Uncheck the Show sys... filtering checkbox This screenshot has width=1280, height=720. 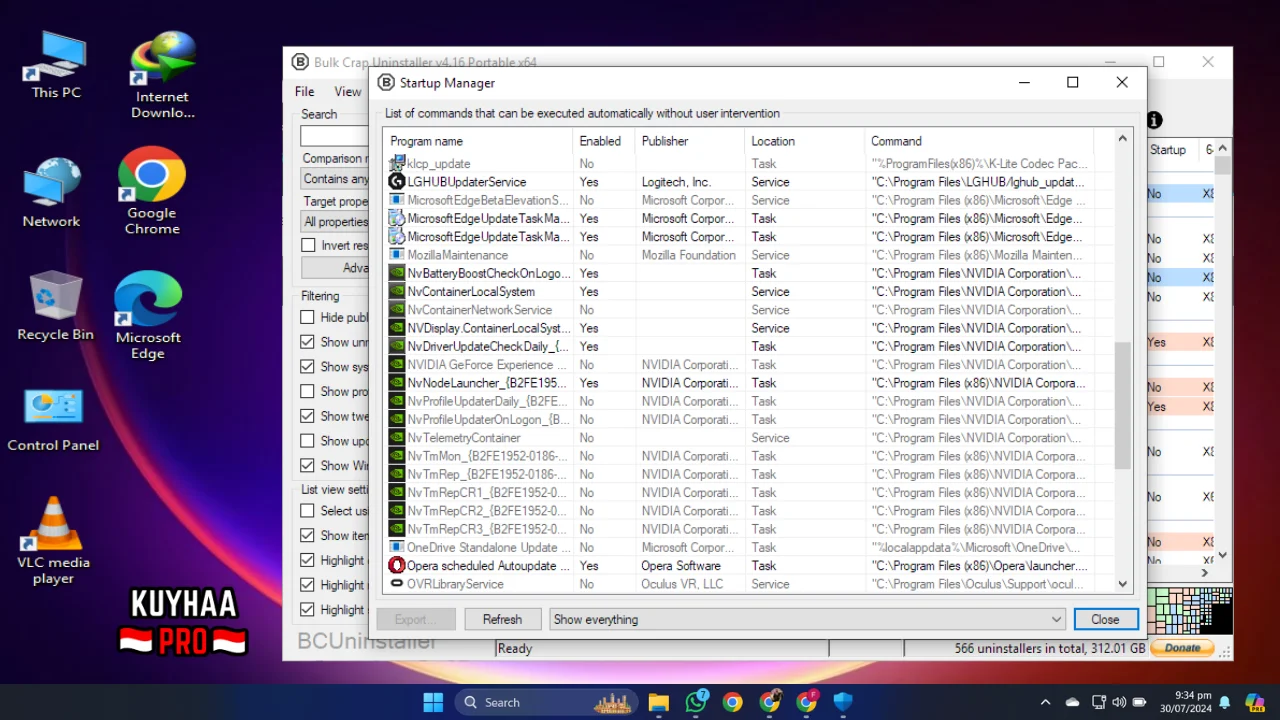pyautogui.click(x=308, y=367)
